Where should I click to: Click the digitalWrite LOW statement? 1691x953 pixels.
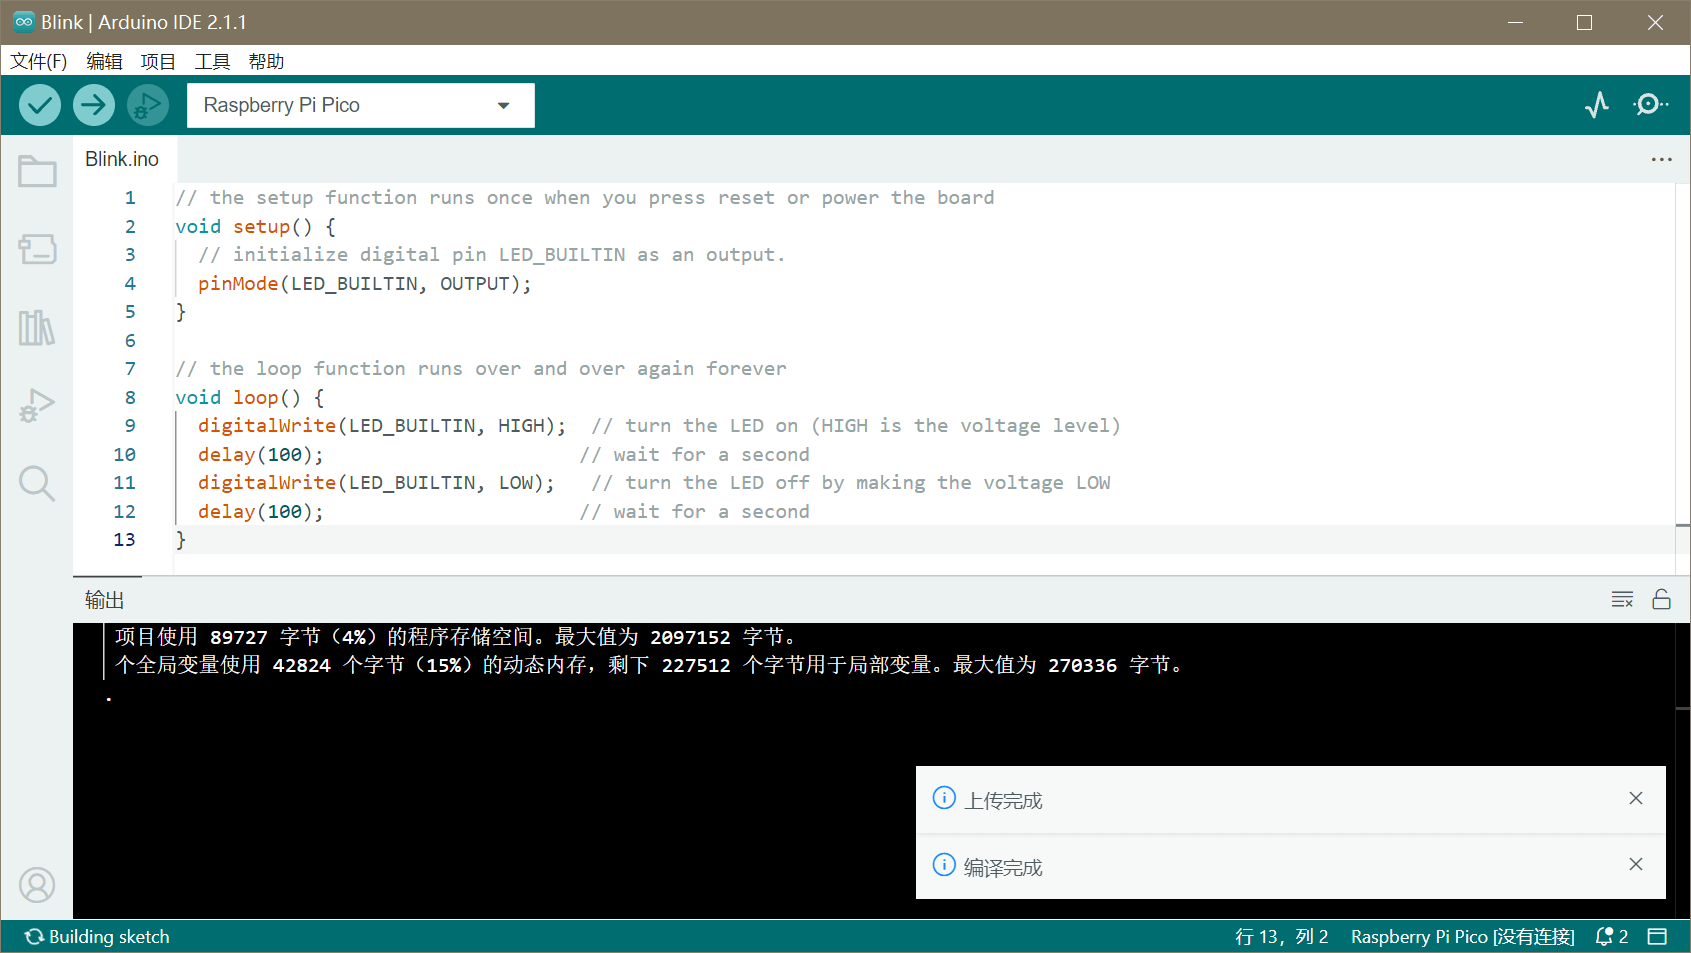point(376,483)
